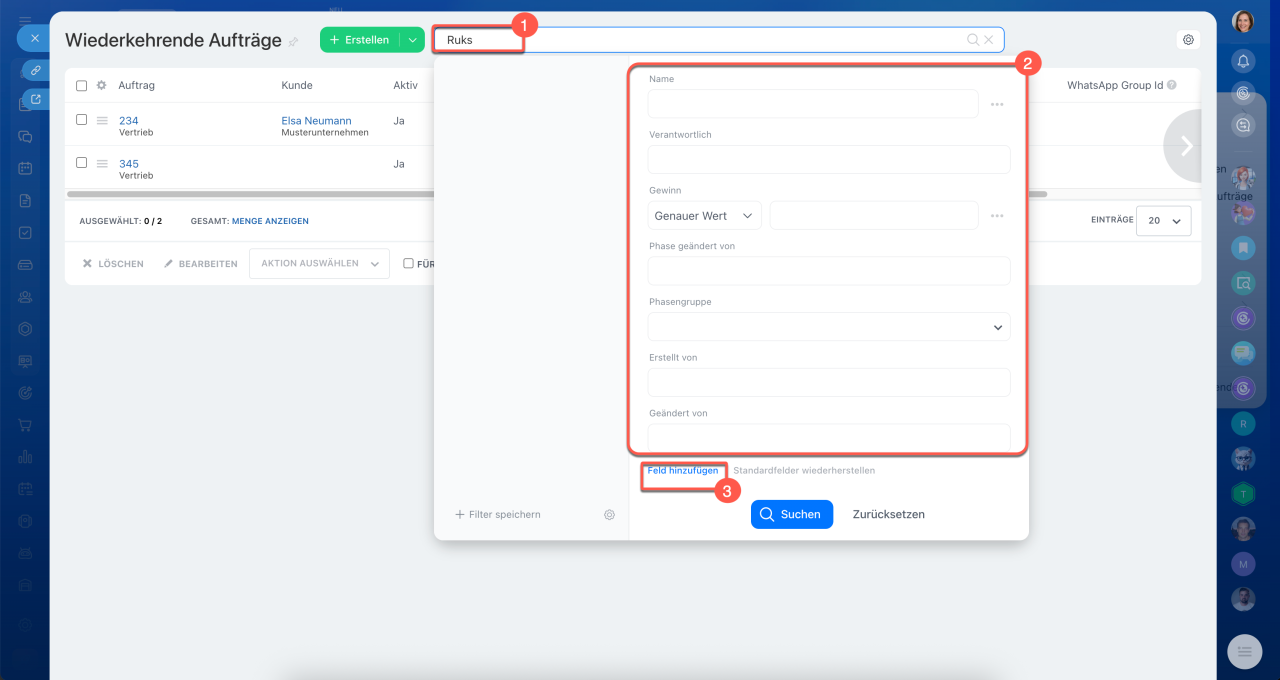
Task: Click Zurücksetzen to reset filter
Action: point(889,514)
